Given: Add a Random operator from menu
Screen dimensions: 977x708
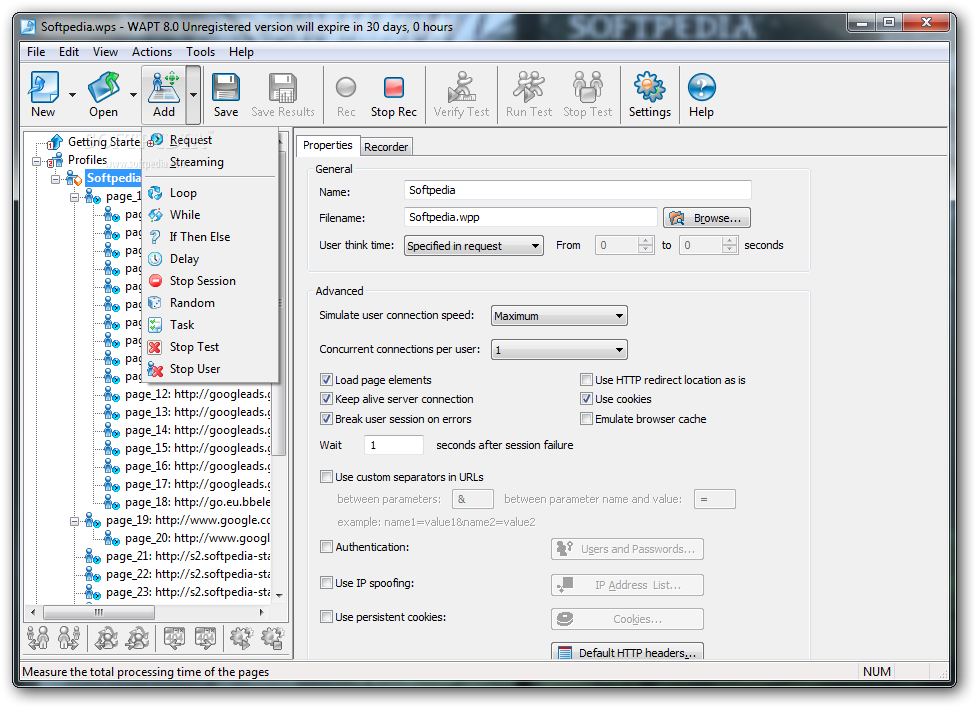Looking at the screenshot, I should [211, 303].
